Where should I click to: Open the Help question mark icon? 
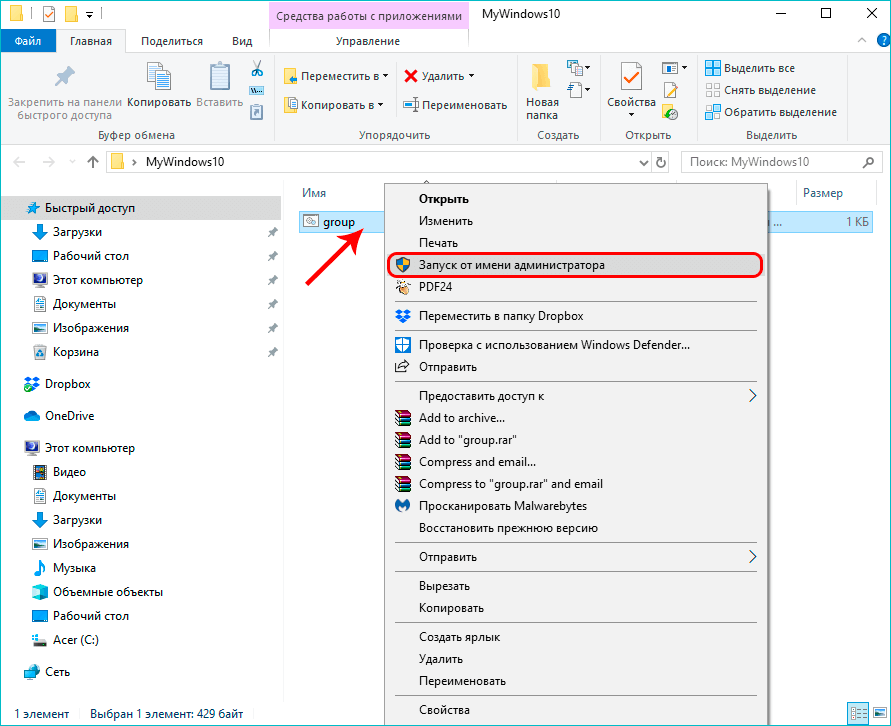(884, 40)
